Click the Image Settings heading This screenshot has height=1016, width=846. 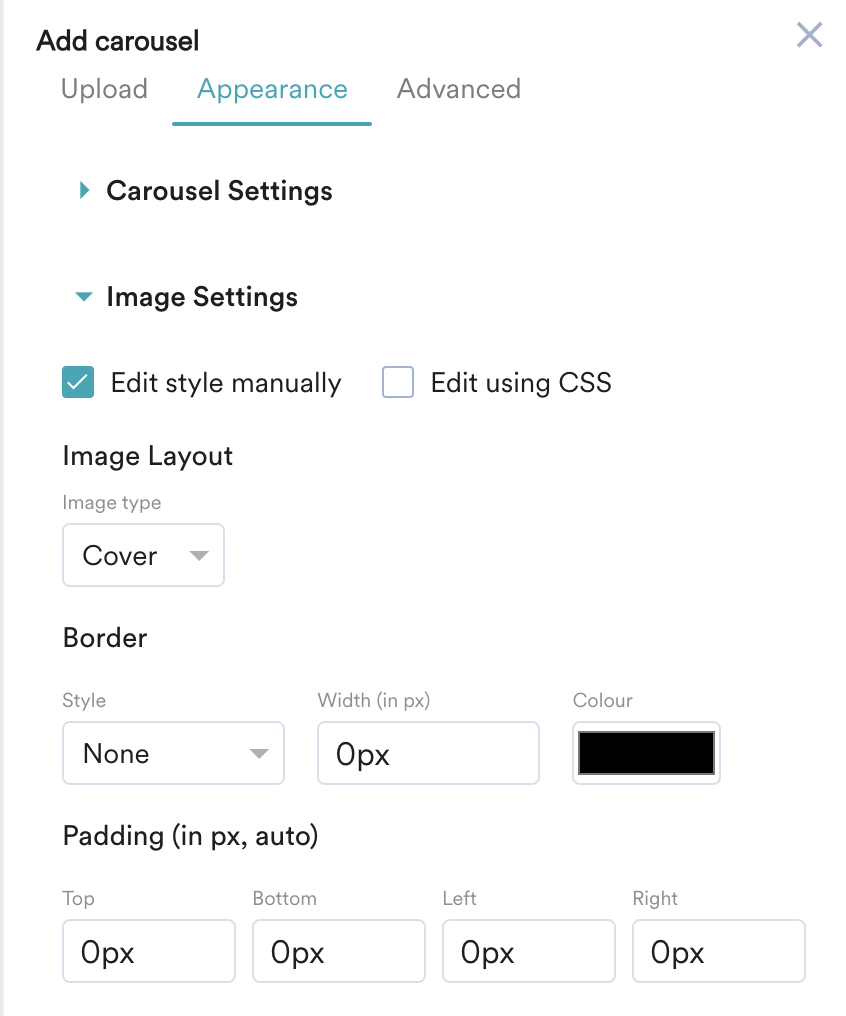pos(202,297)
